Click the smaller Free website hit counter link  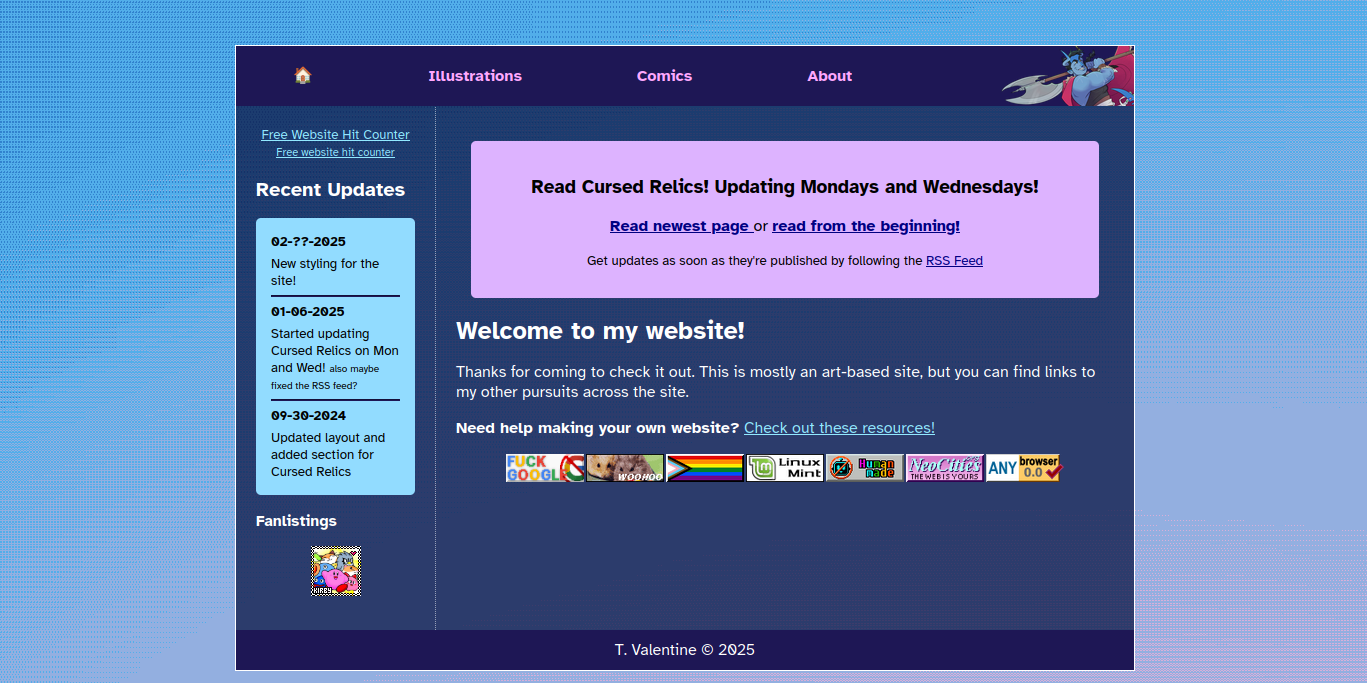pyautogui.click(x=335, y=153)
